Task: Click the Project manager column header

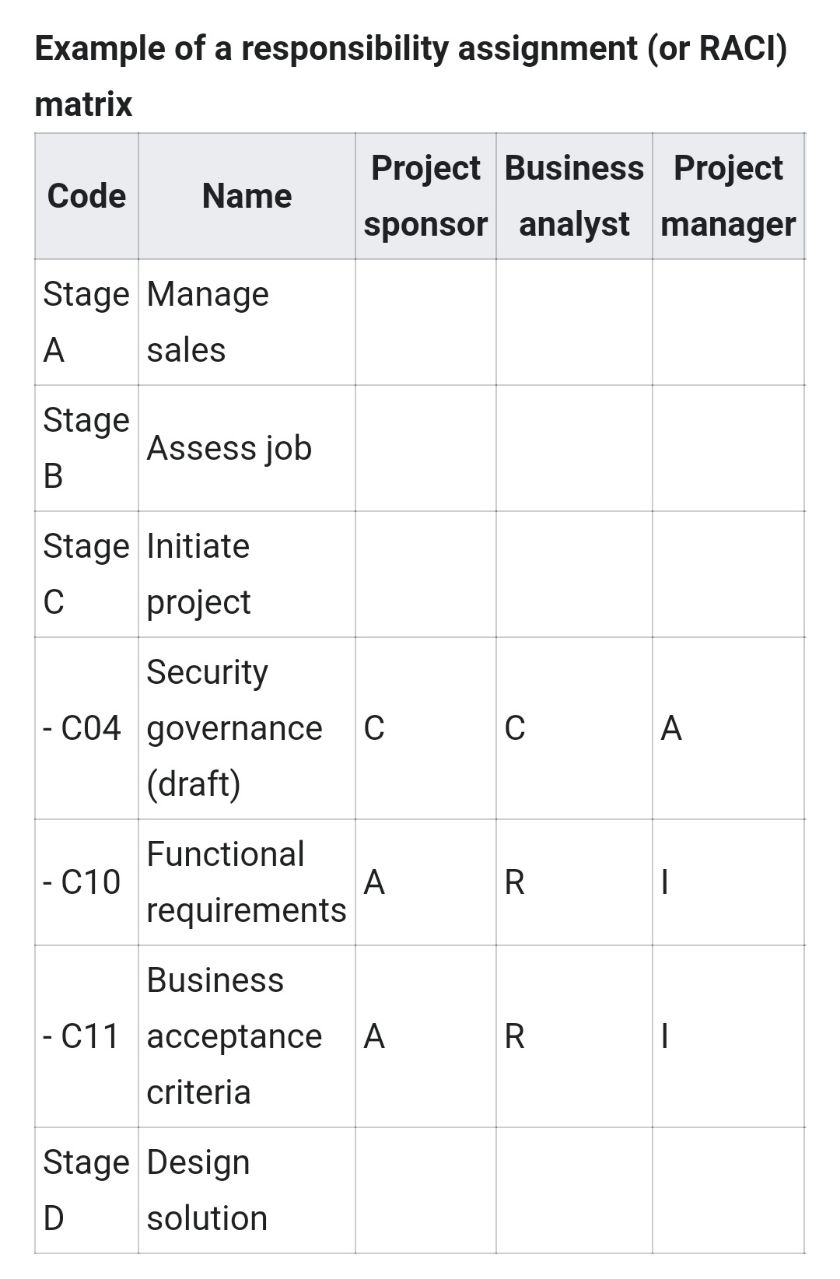Action: [x=728, y=196]
